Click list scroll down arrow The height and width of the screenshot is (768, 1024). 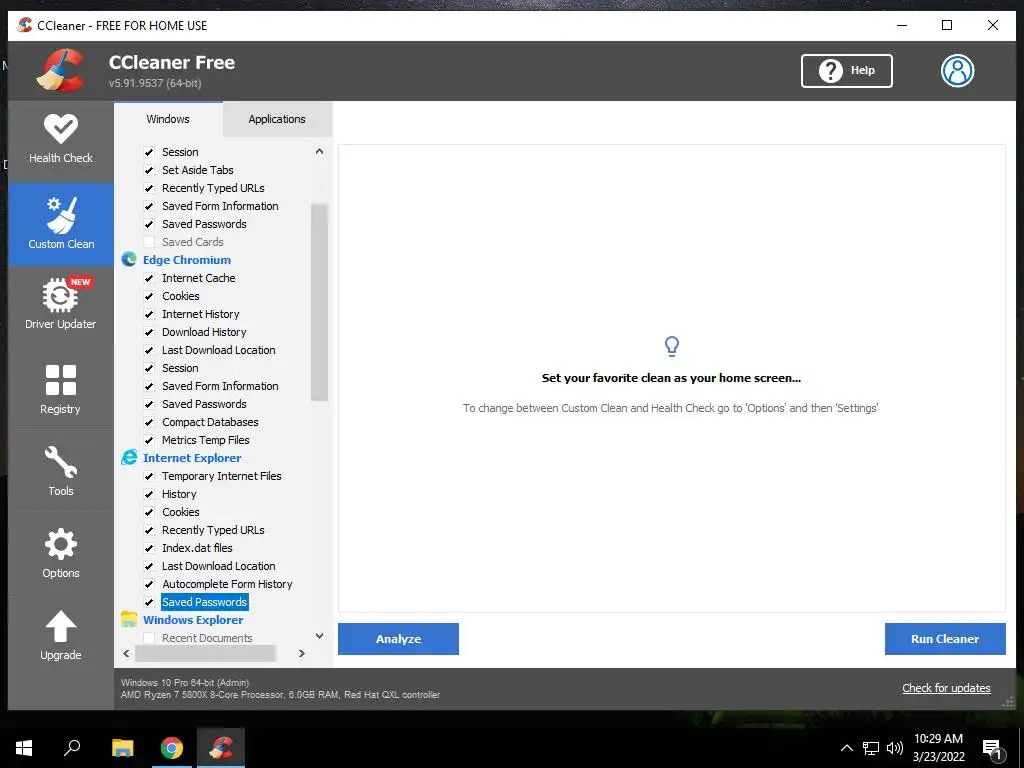[319, 635]
